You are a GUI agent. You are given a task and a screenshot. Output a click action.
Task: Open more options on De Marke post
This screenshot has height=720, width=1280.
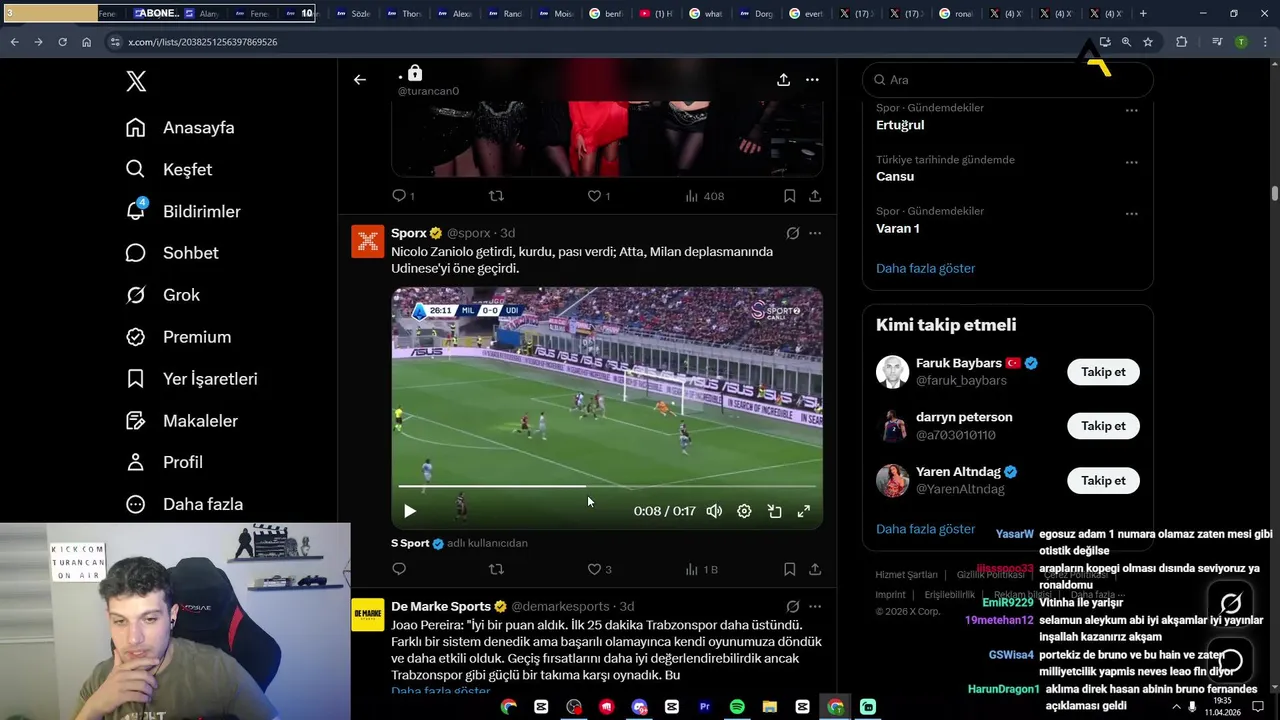pos(815,606)
